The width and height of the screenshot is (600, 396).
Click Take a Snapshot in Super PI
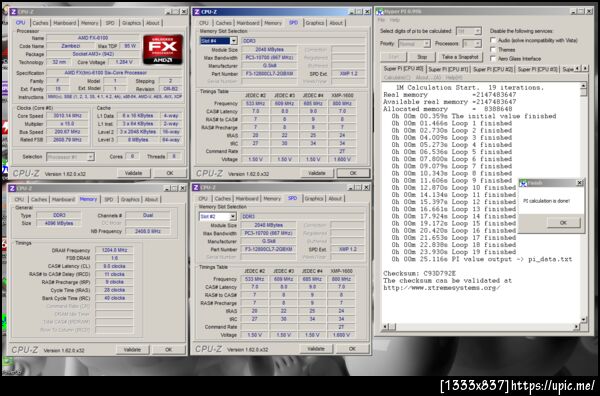pyautogui.click(x=460, y=57)
